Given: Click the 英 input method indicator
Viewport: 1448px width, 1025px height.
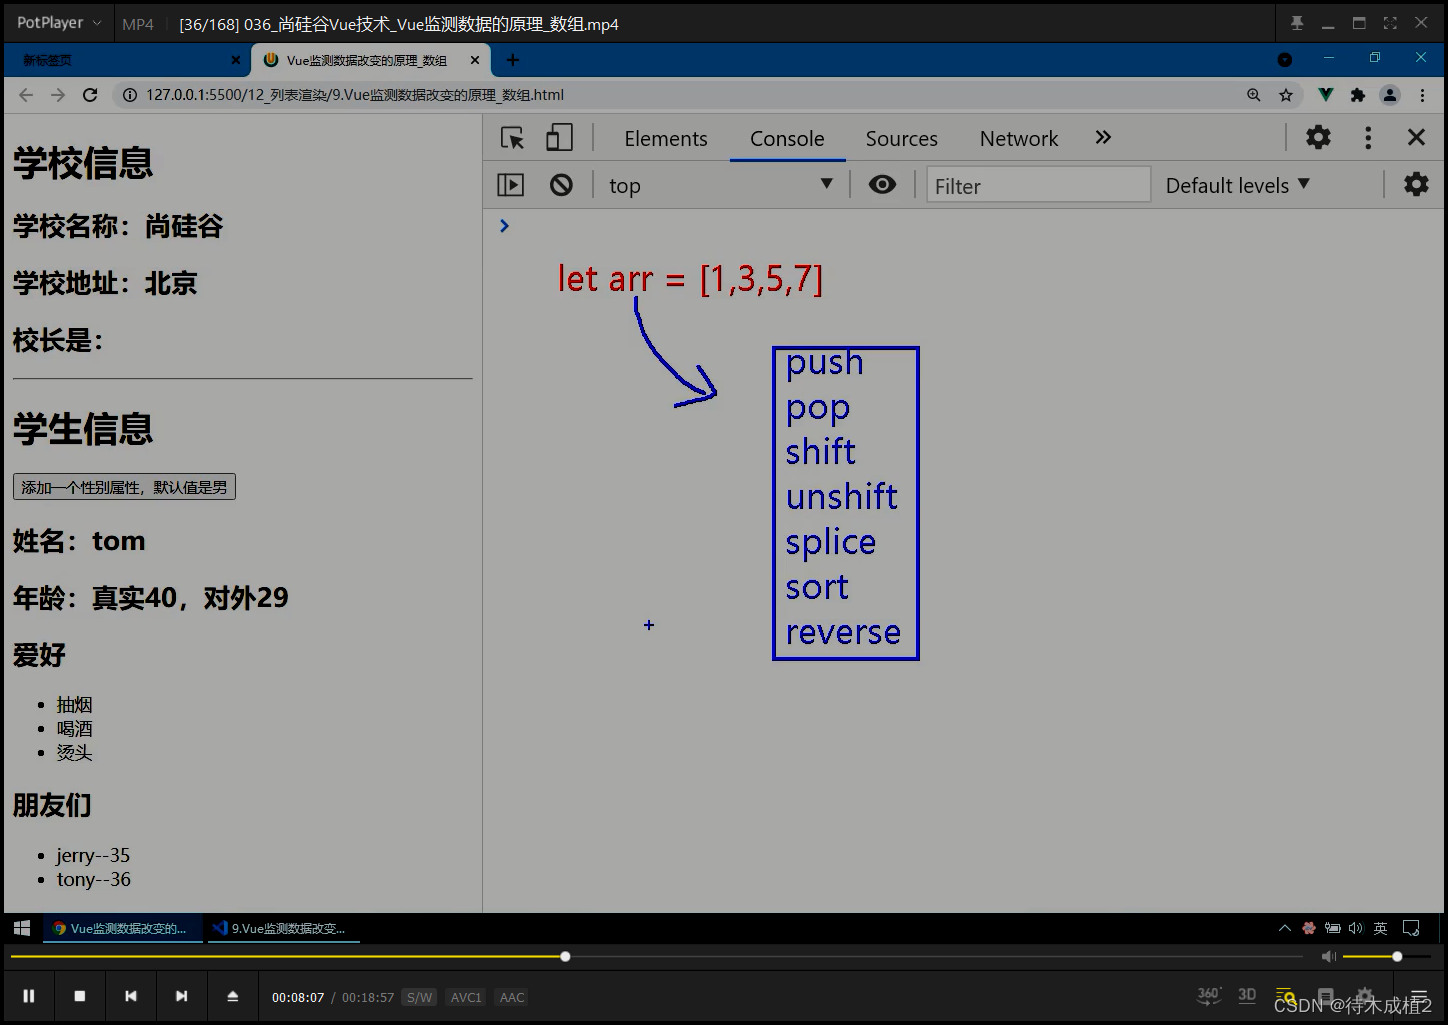Looking at the screenshot, I should pos(1381,928).
